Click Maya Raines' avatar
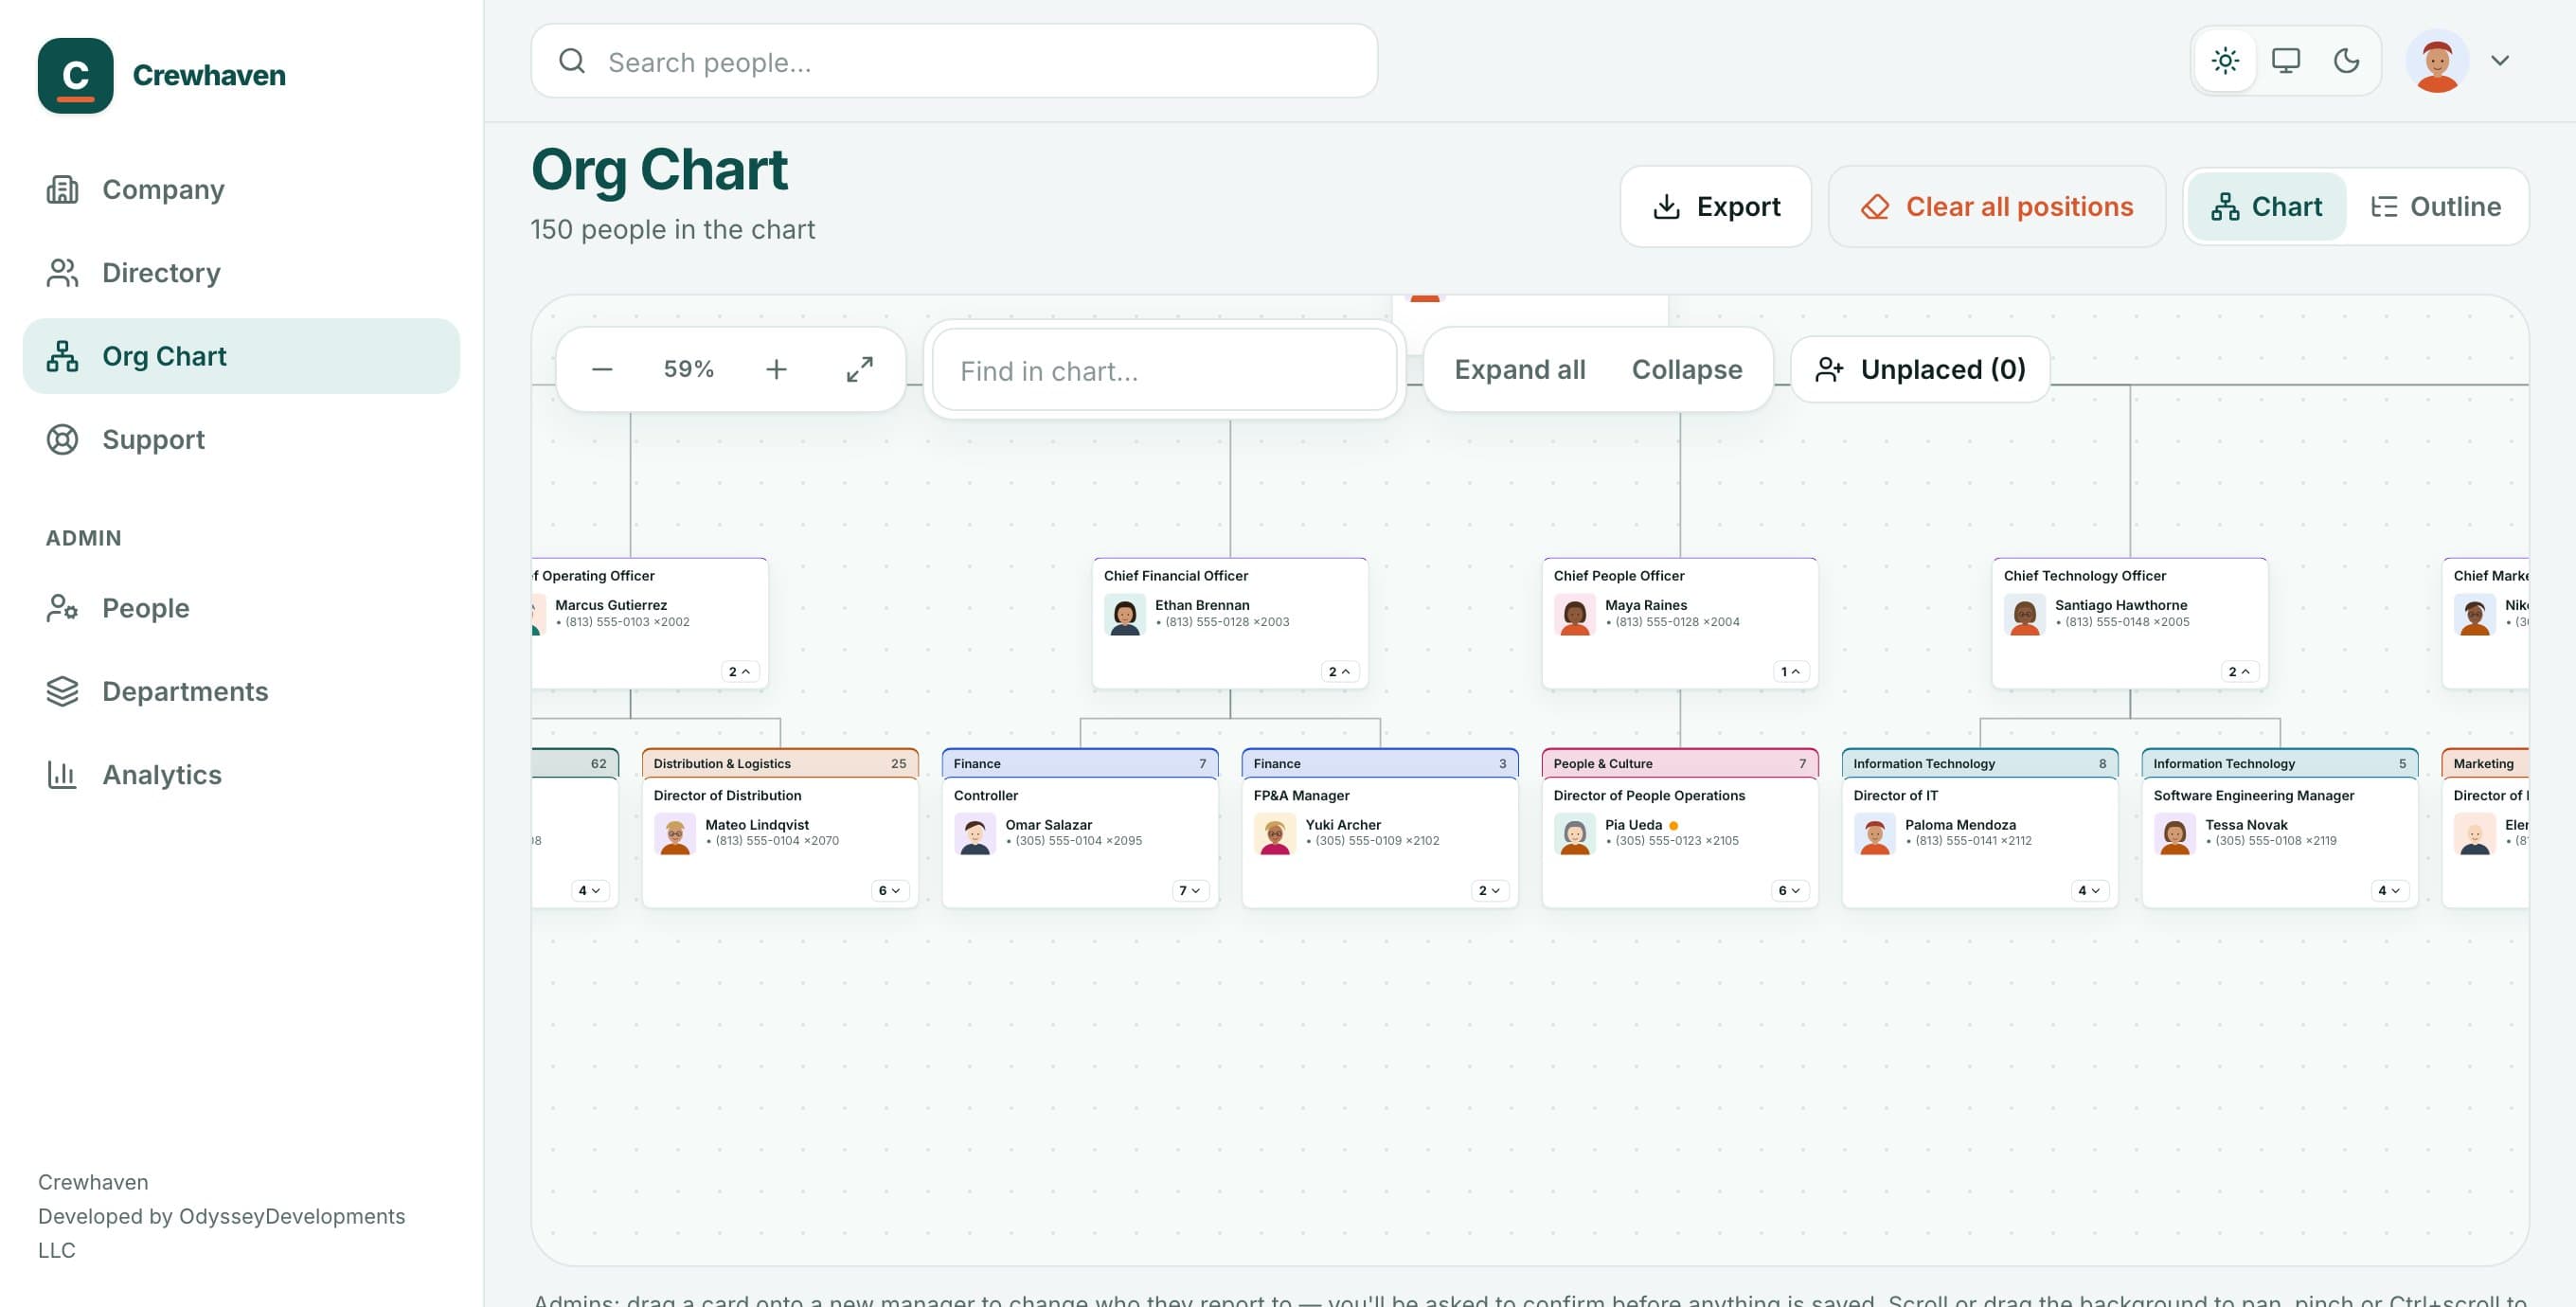The width and height of the screenshot is (2576, 1307). pyautogui.click(x=1574, y=614)
